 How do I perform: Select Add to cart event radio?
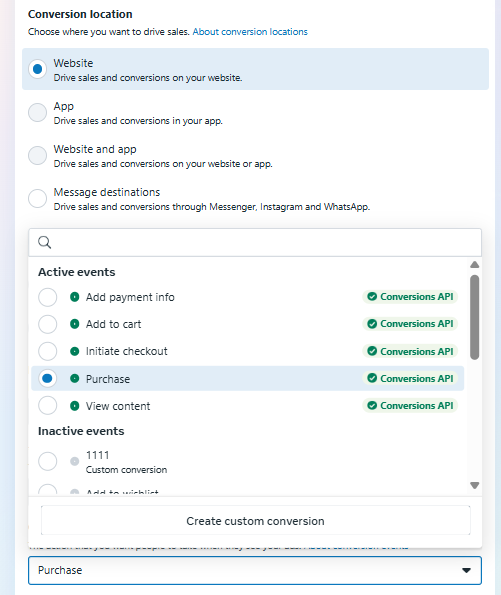click(47, 324)
